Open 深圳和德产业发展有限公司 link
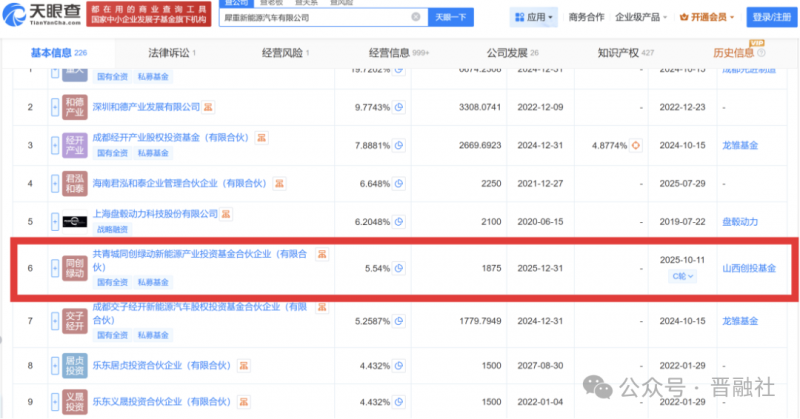This screenshot has height=419, width=800. pyautogui.click(x=146, y=107)
